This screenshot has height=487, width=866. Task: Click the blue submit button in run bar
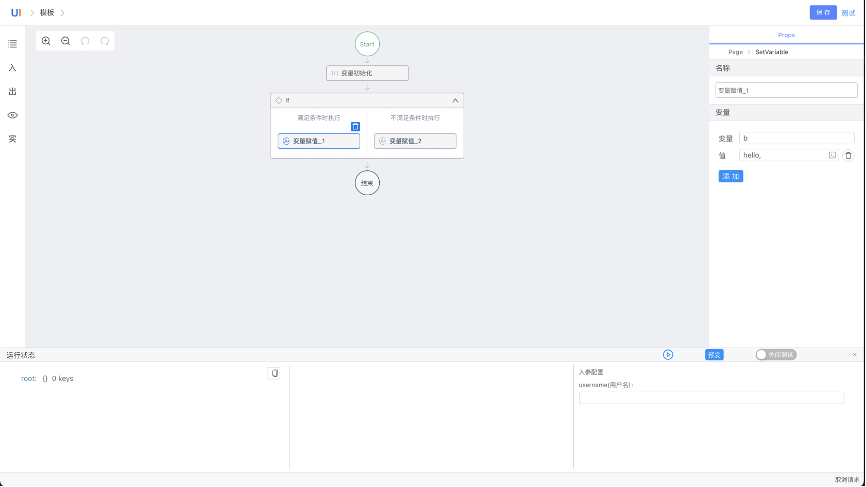(x=714, y=354)
